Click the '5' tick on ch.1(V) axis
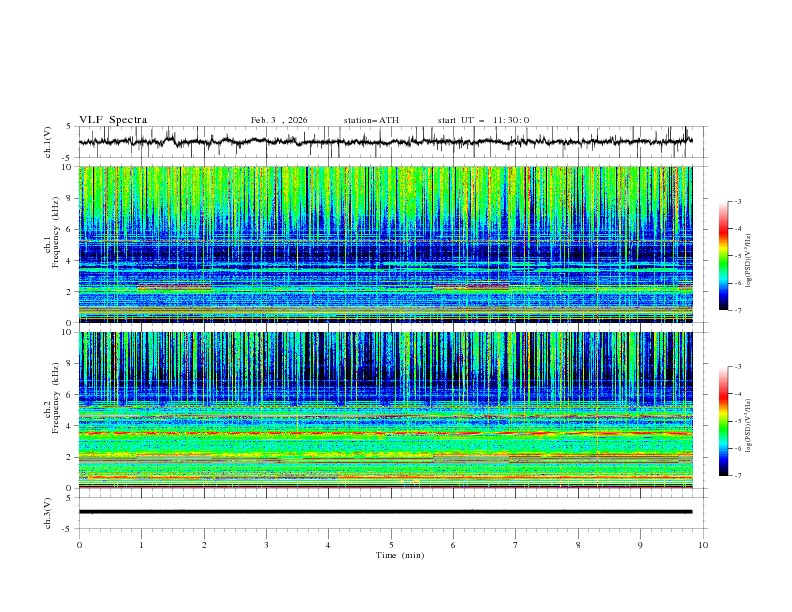This screenshot has width=792, height=612. coord(70,127)
